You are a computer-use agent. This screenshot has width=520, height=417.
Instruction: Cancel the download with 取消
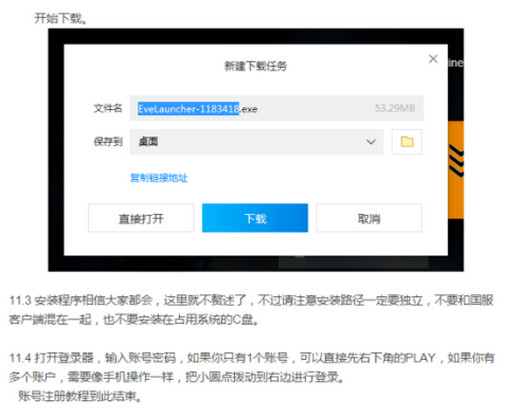pyautogui.click(x=369, y=218)
